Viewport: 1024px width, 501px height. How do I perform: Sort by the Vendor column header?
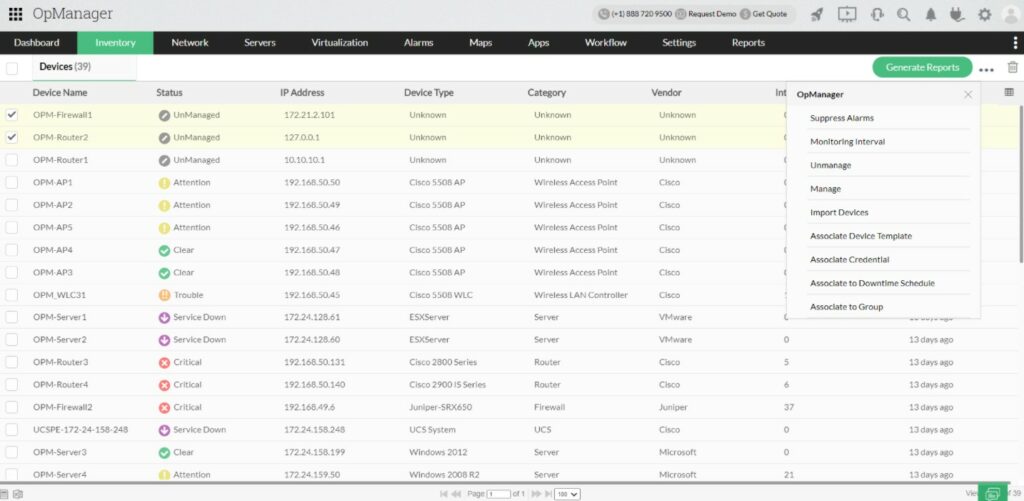pos(666,93)
